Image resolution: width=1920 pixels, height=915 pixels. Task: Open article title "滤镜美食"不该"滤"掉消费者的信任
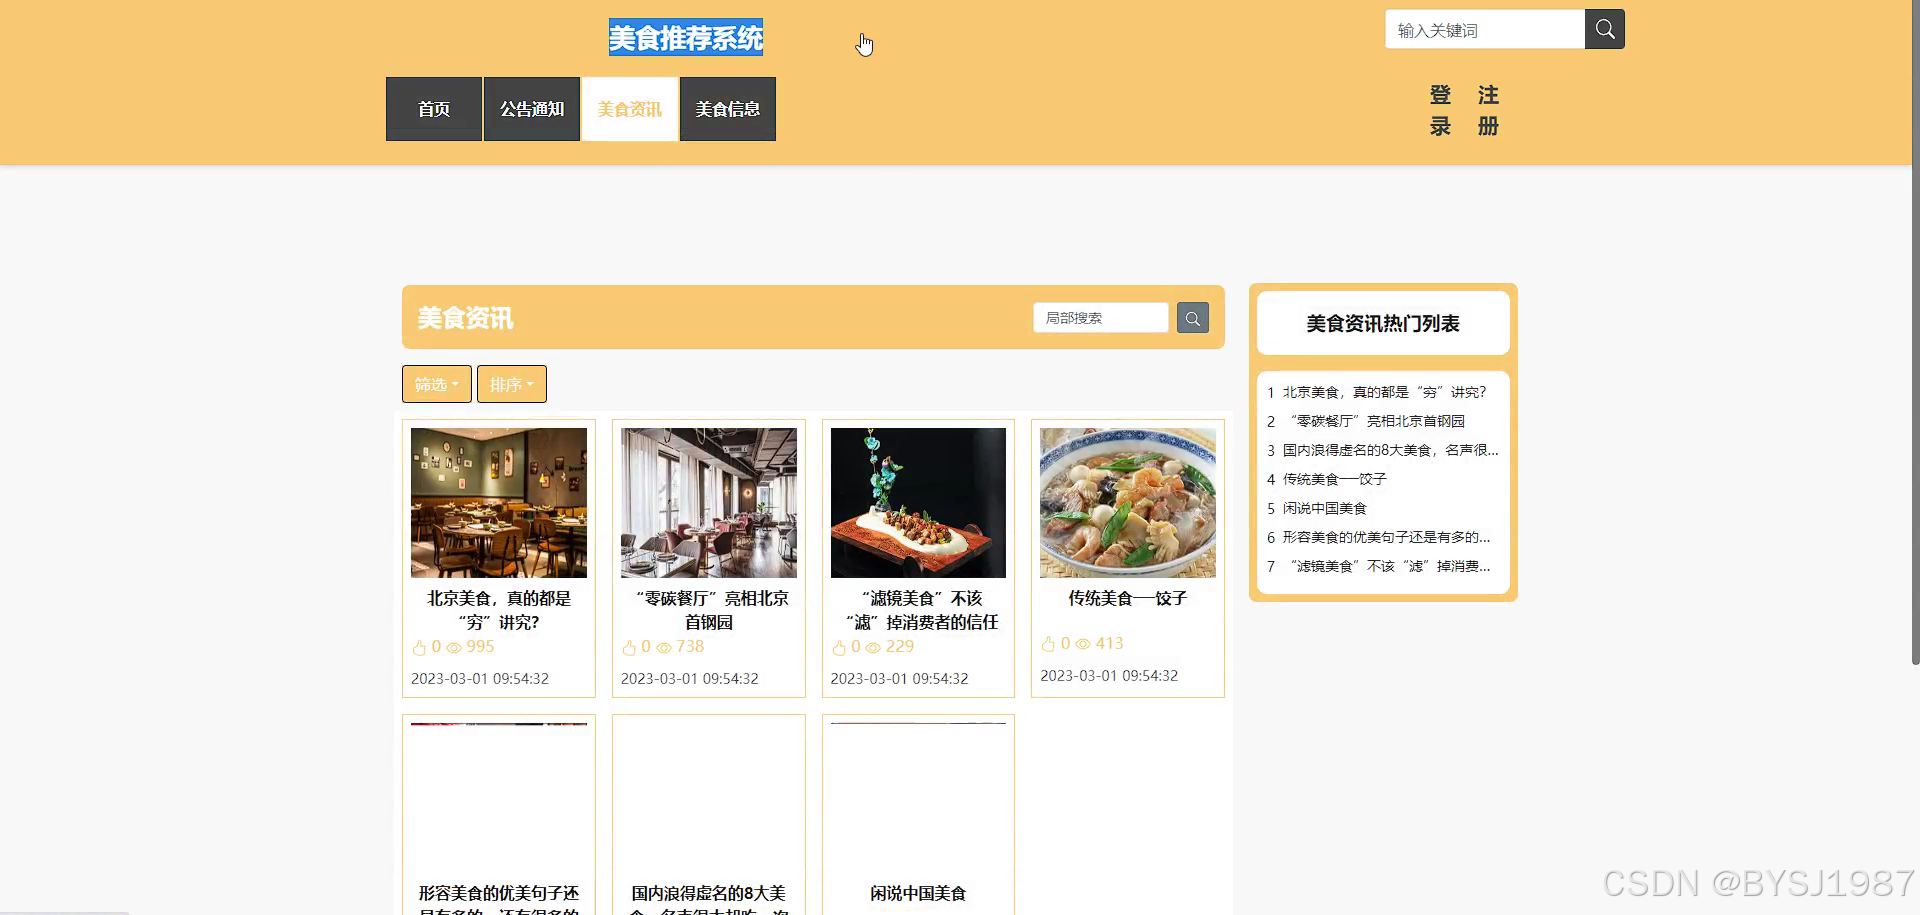point(921,610)
